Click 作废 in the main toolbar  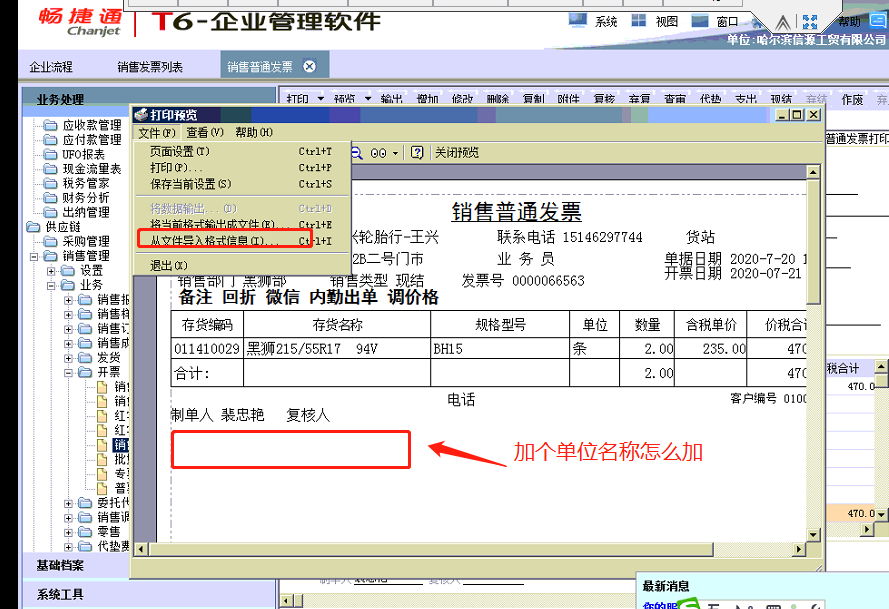[852, 100]
